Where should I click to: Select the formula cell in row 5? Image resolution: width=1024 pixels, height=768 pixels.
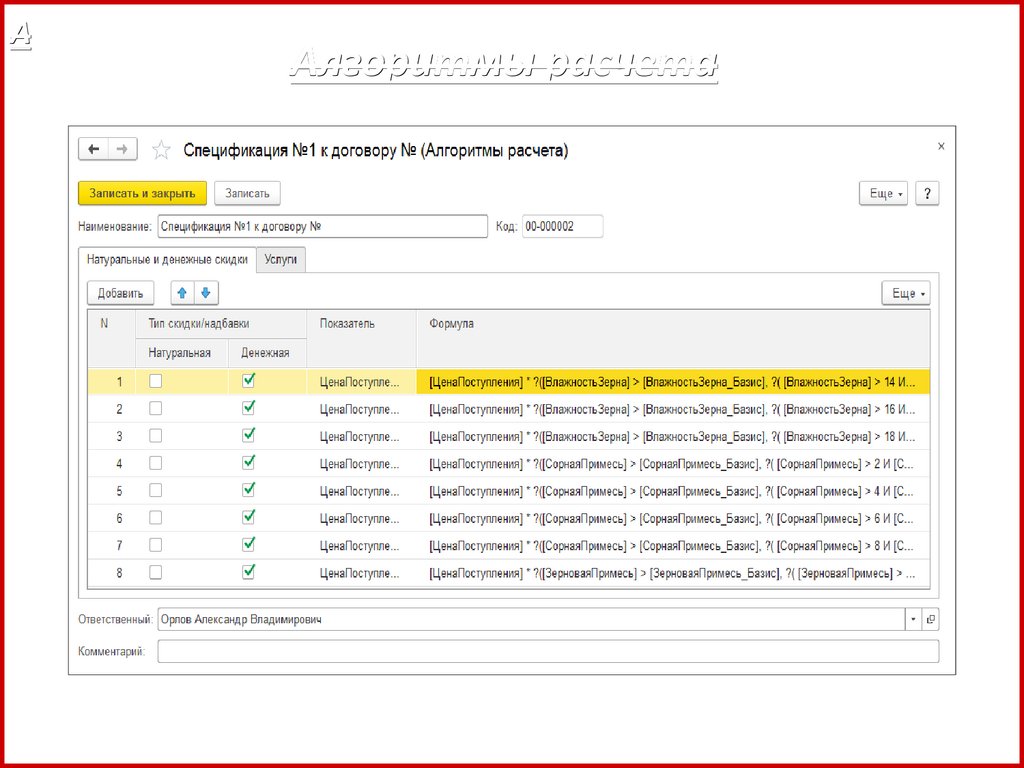click(x=671, y=491)
